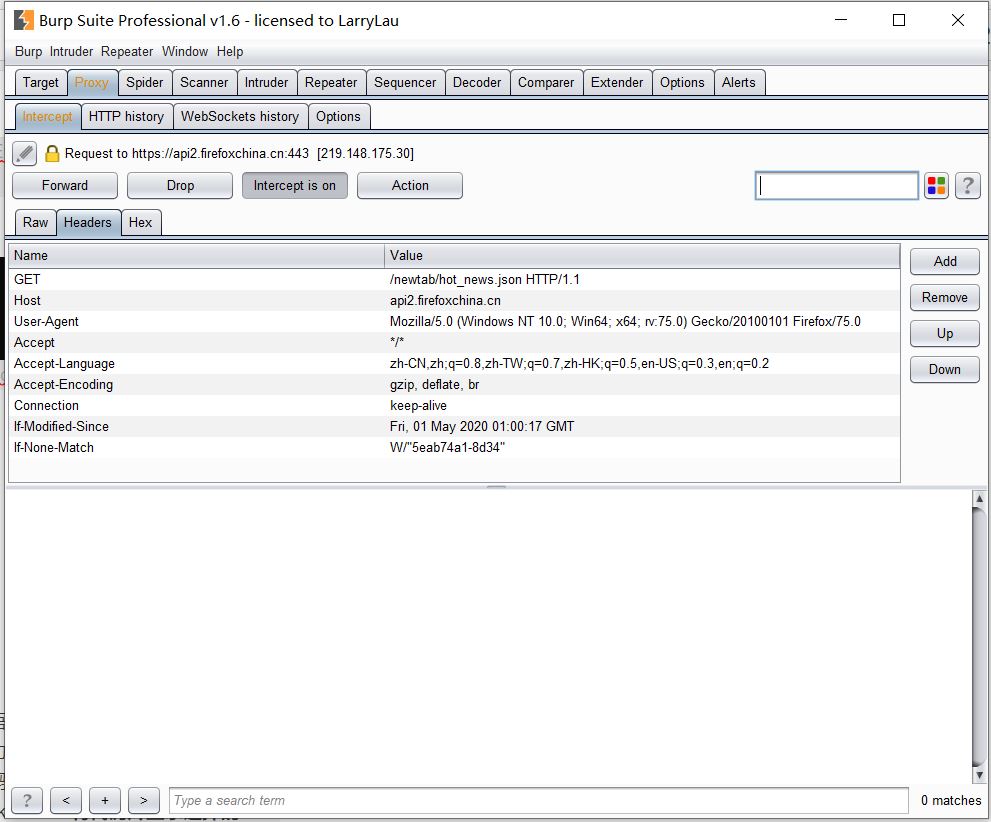991x822 pixels.
Task: Click the comment input field
Action: [x=836, y=186]
